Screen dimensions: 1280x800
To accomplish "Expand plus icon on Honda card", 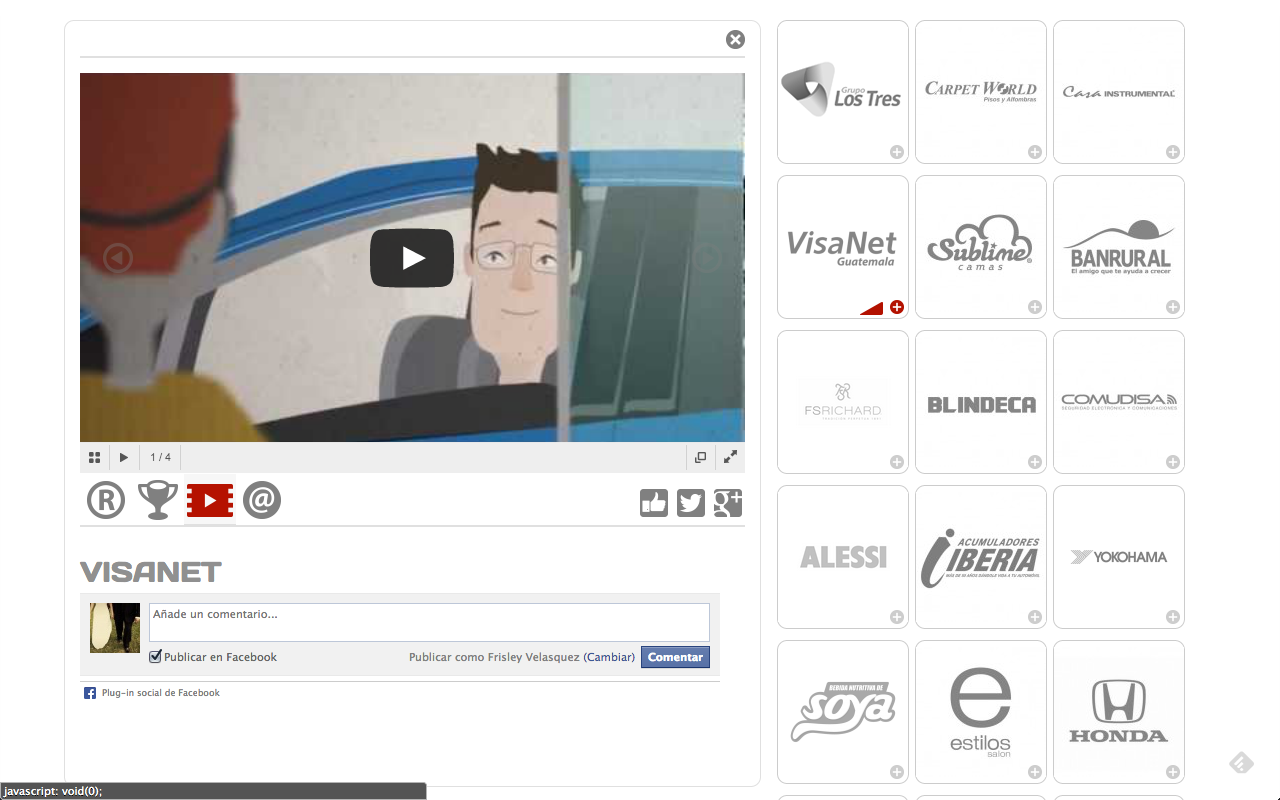I will coord(1173,772).
